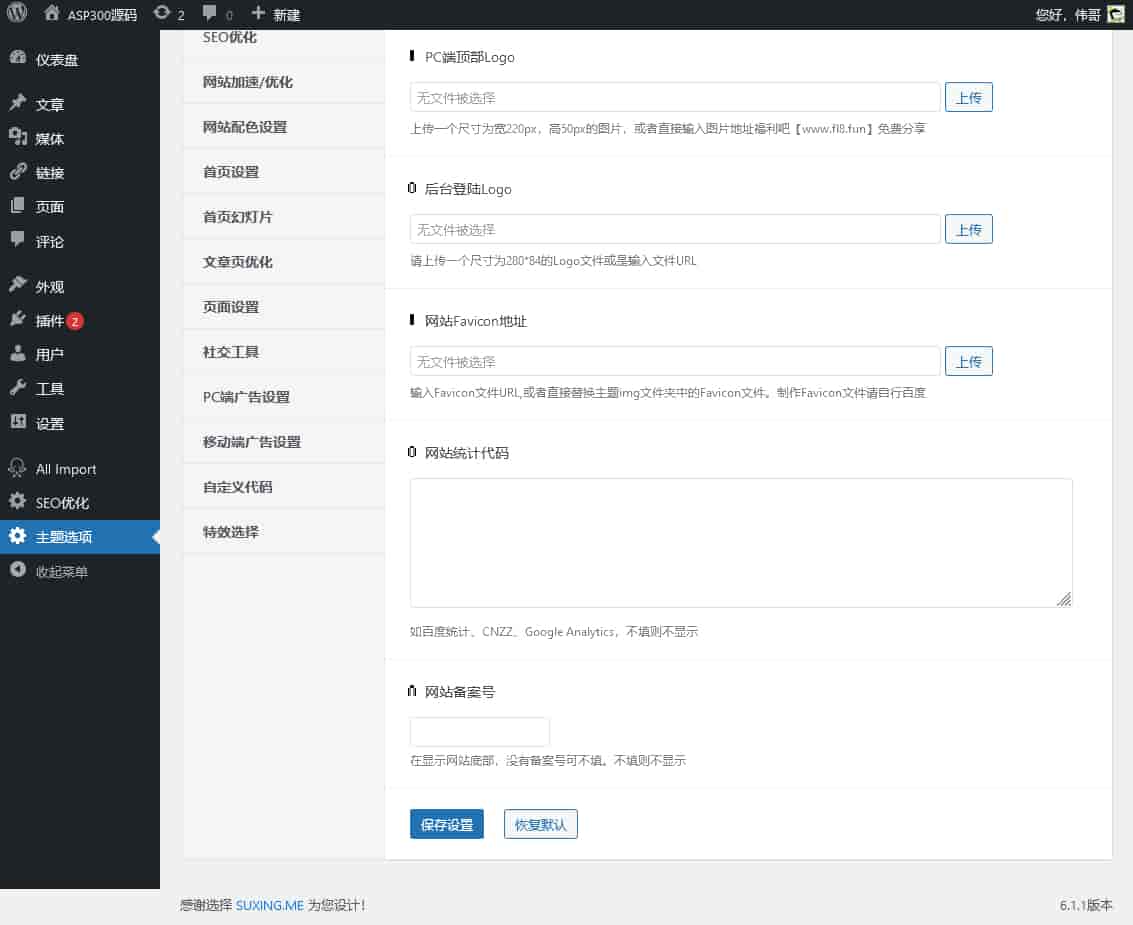Image resolution: width=1133 pixels, height=925 pixels.
Task: Click the 媒体 media icon
Action: tap(18, 137)
